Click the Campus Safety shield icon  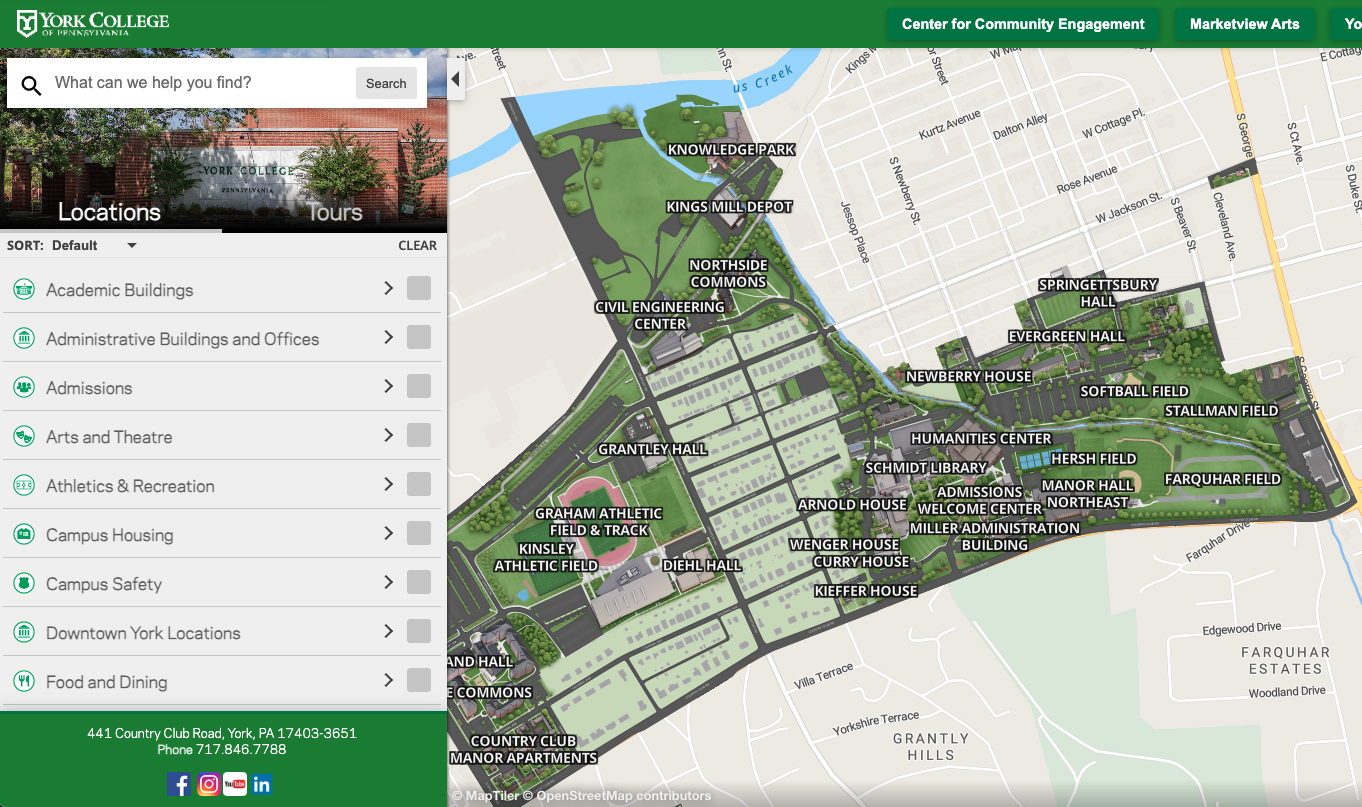[24, 584]
